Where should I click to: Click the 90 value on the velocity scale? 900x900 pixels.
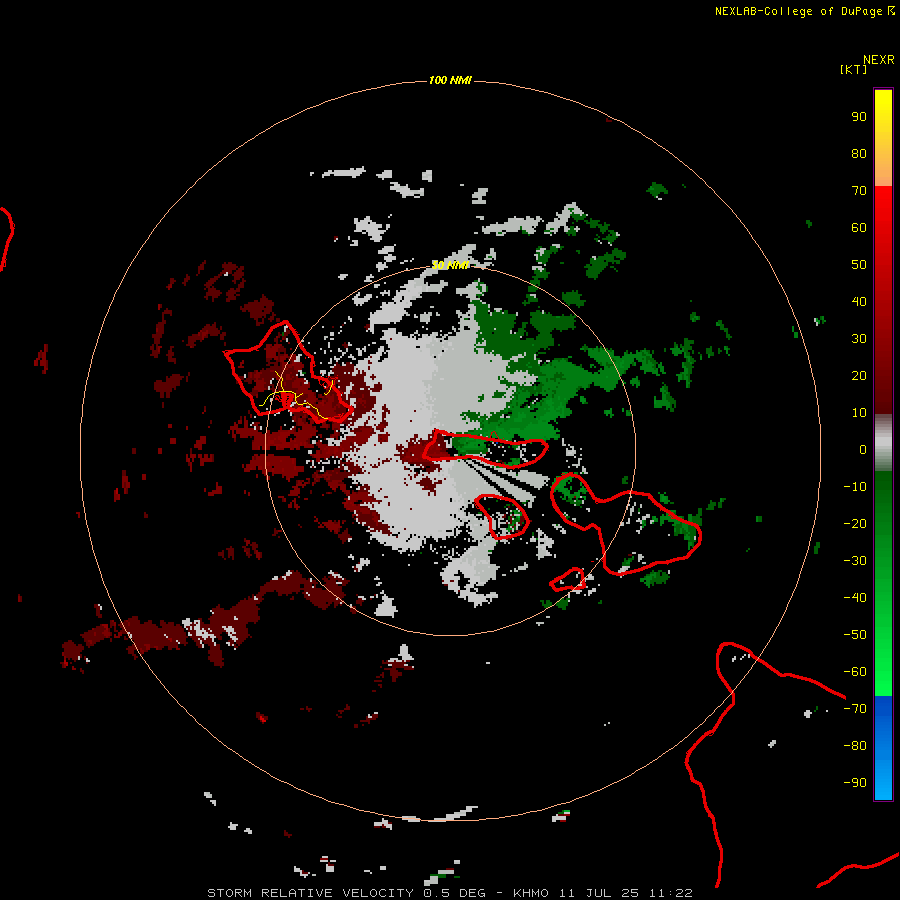tap(859, 117)
